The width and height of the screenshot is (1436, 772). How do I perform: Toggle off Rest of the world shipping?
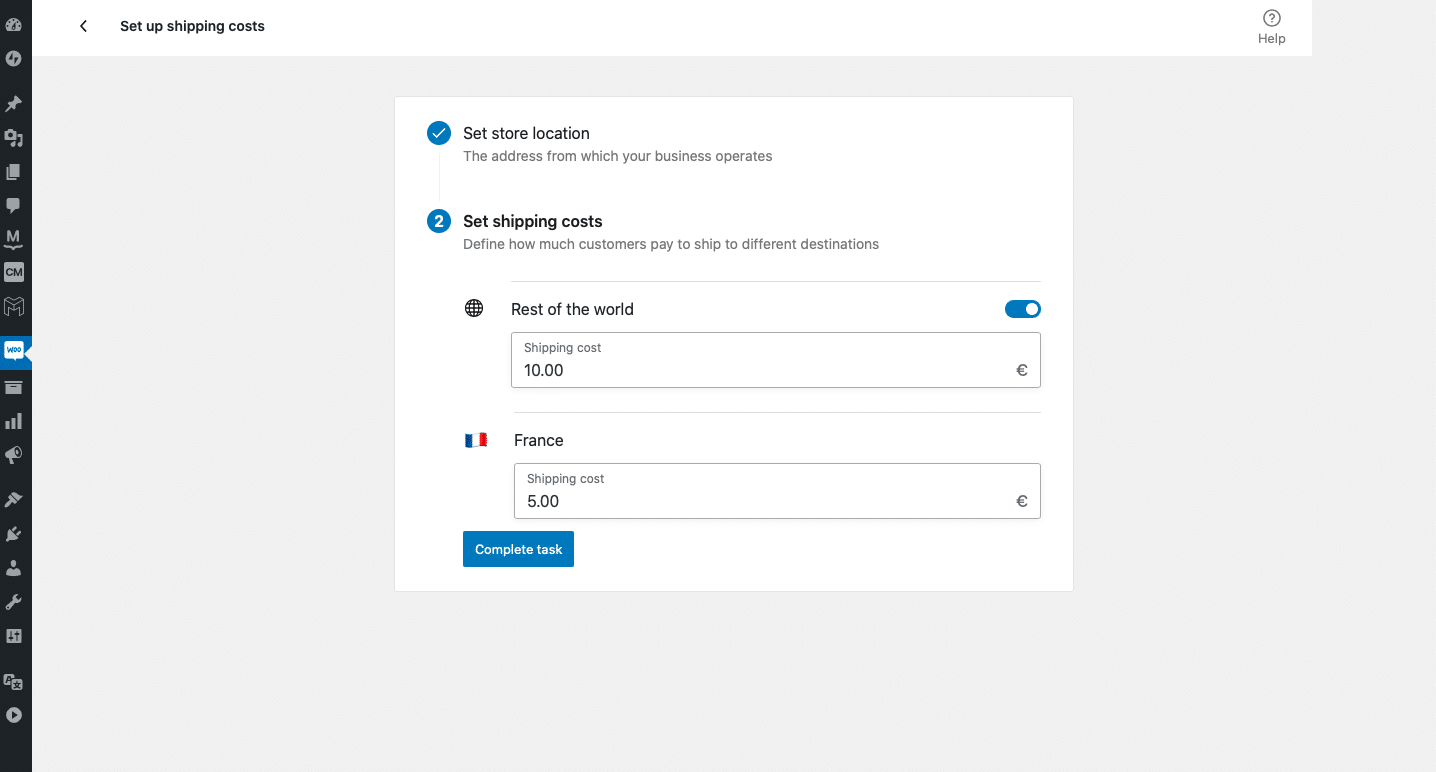tap(1023, 309)
